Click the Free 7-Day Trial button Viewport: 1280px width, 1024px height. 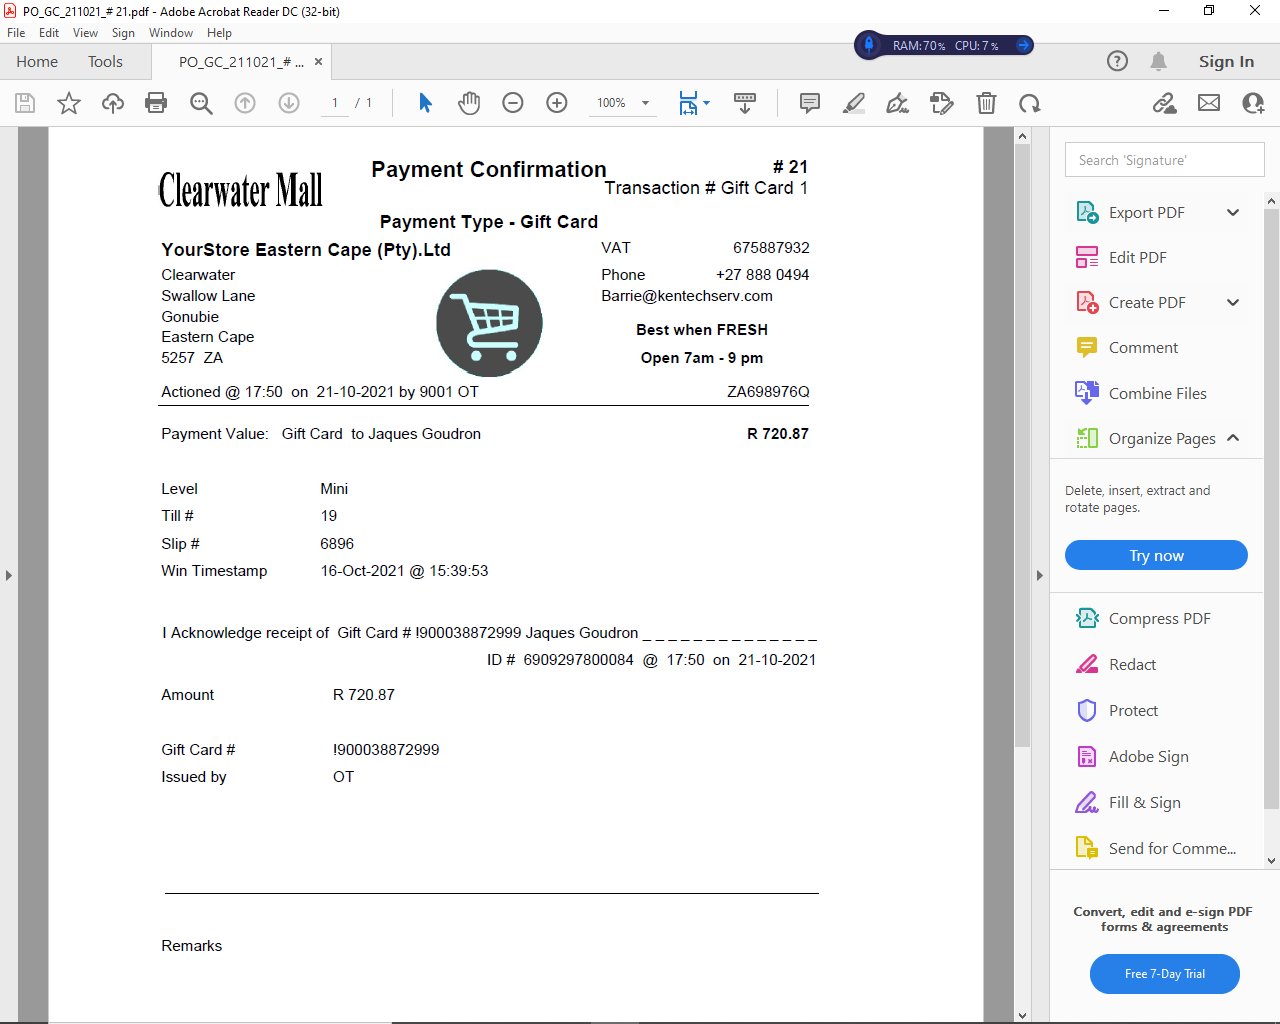click(x=1164, y=974)
